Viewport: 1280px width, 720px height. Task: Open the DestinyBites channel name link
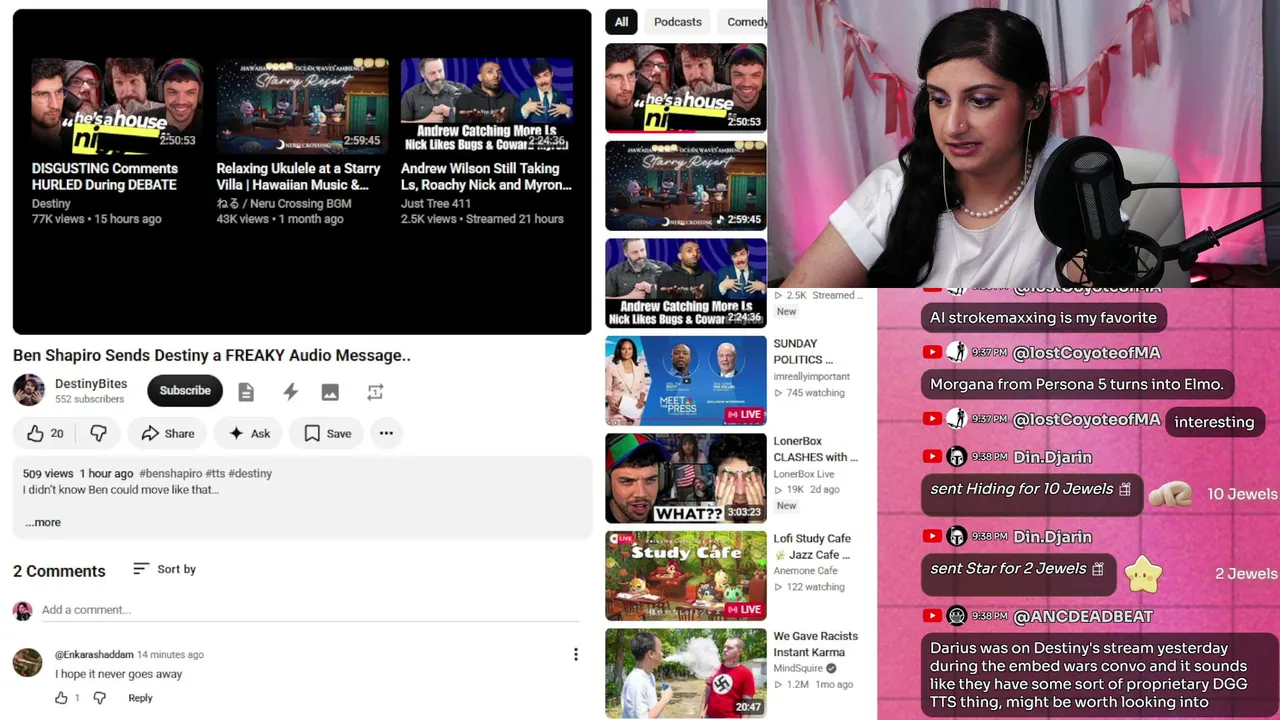point(91,383)
